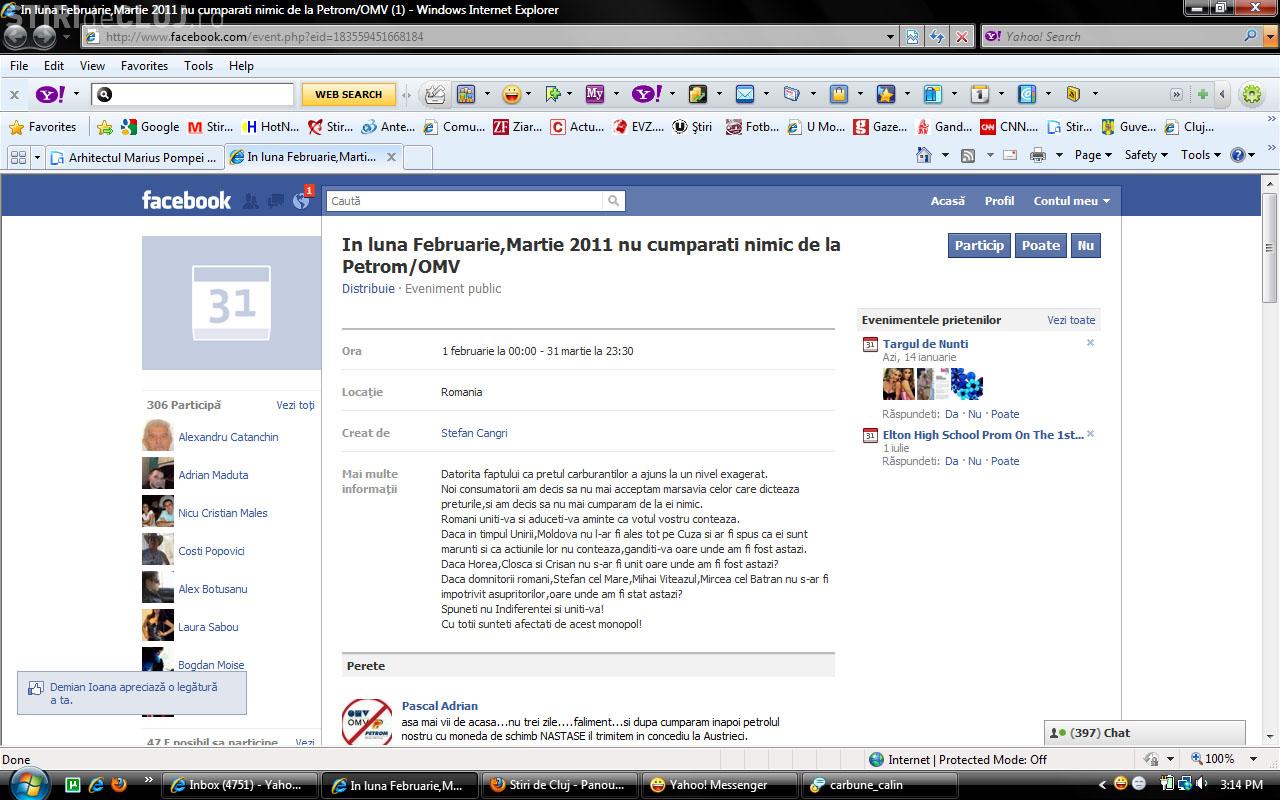Click the Facebook 'Caută' search field

coord(465,201)
